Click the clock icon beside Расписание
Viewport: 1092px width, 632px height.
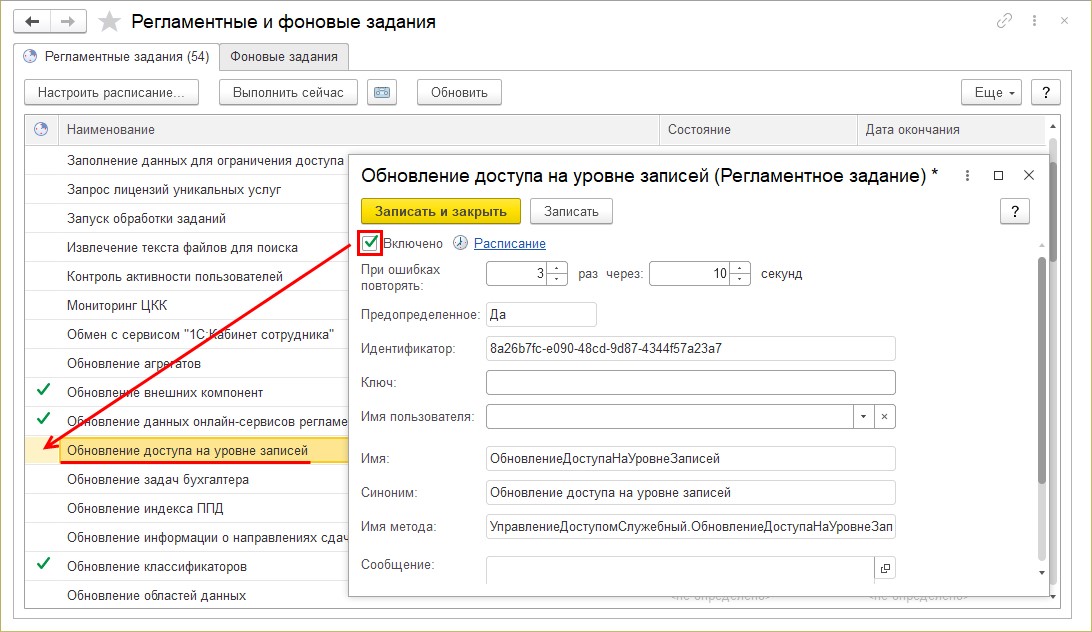point(460,242)
